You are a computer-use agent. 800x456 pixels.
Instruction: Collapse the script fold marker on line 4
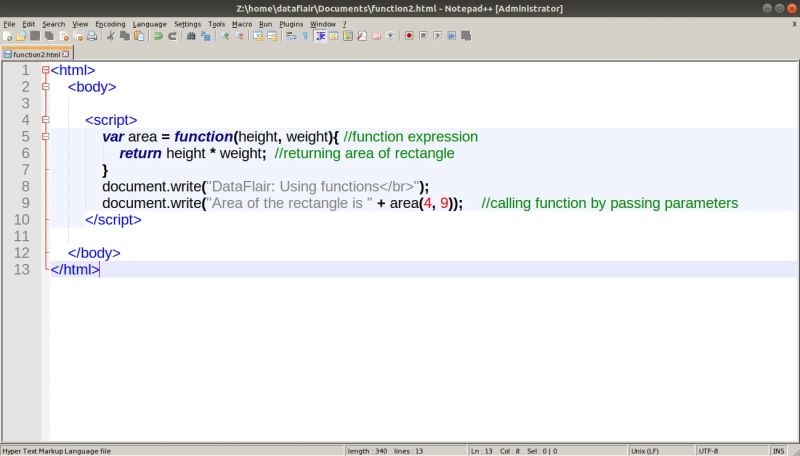45,120
